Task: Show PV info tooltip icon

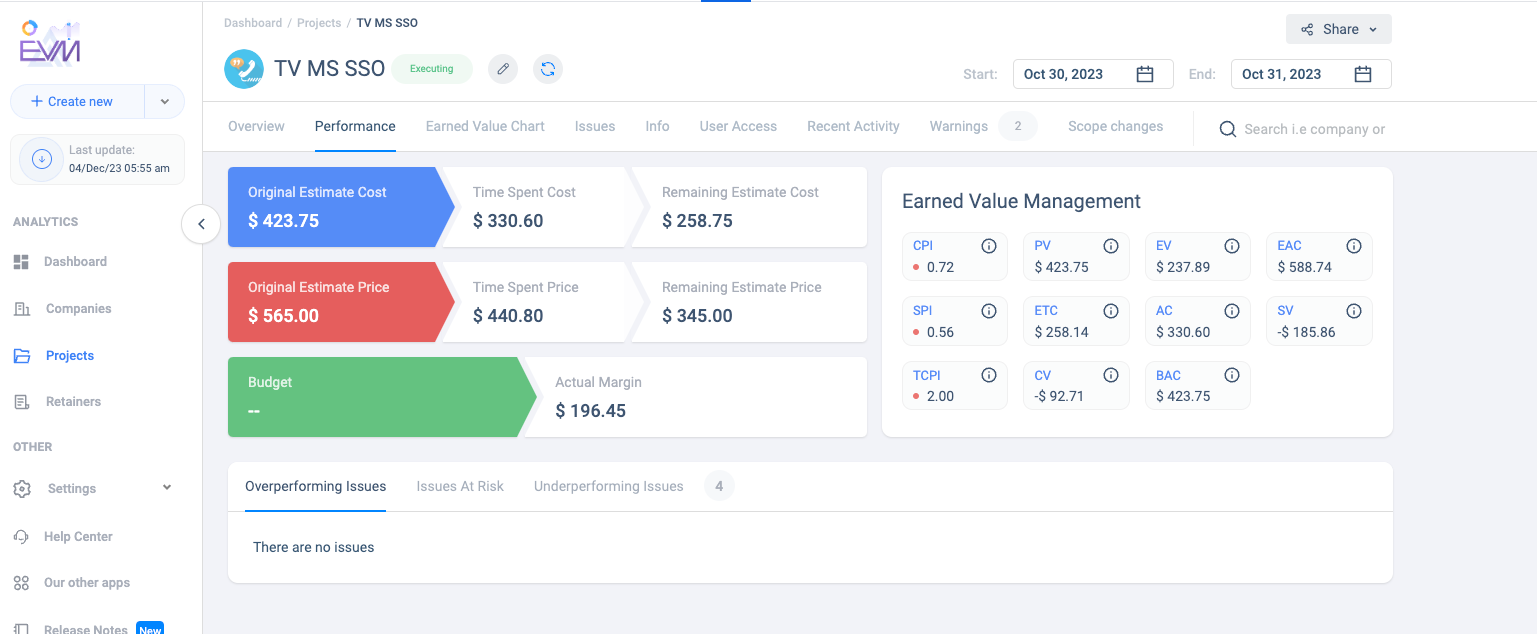Action: pyautogui.click(x=1110, y=246)
